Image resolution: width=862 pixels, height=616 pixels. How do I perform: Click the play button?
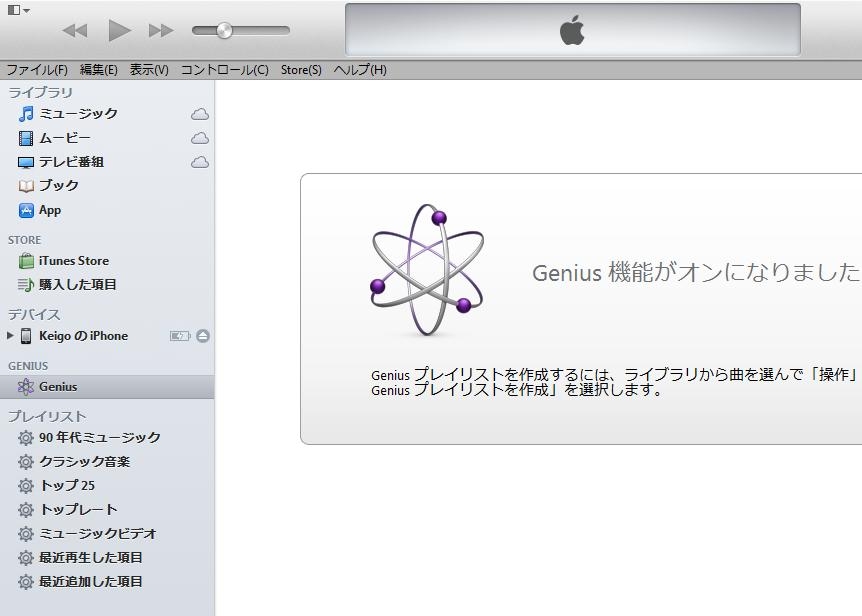pos(119,30)
